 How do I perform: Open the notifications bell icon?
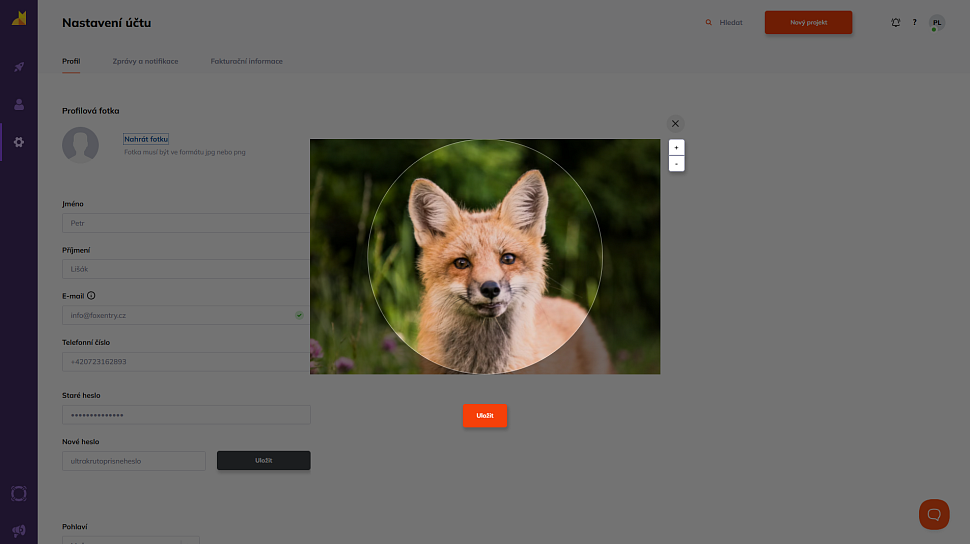pos(895,22)
